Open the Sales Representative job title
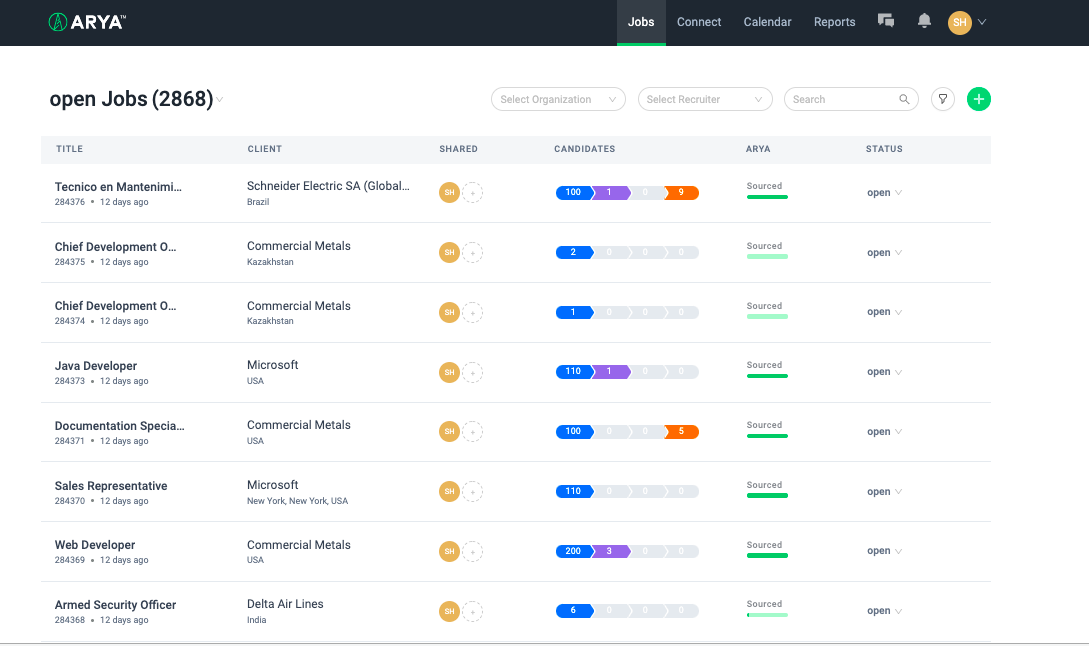 click(111, 486)
